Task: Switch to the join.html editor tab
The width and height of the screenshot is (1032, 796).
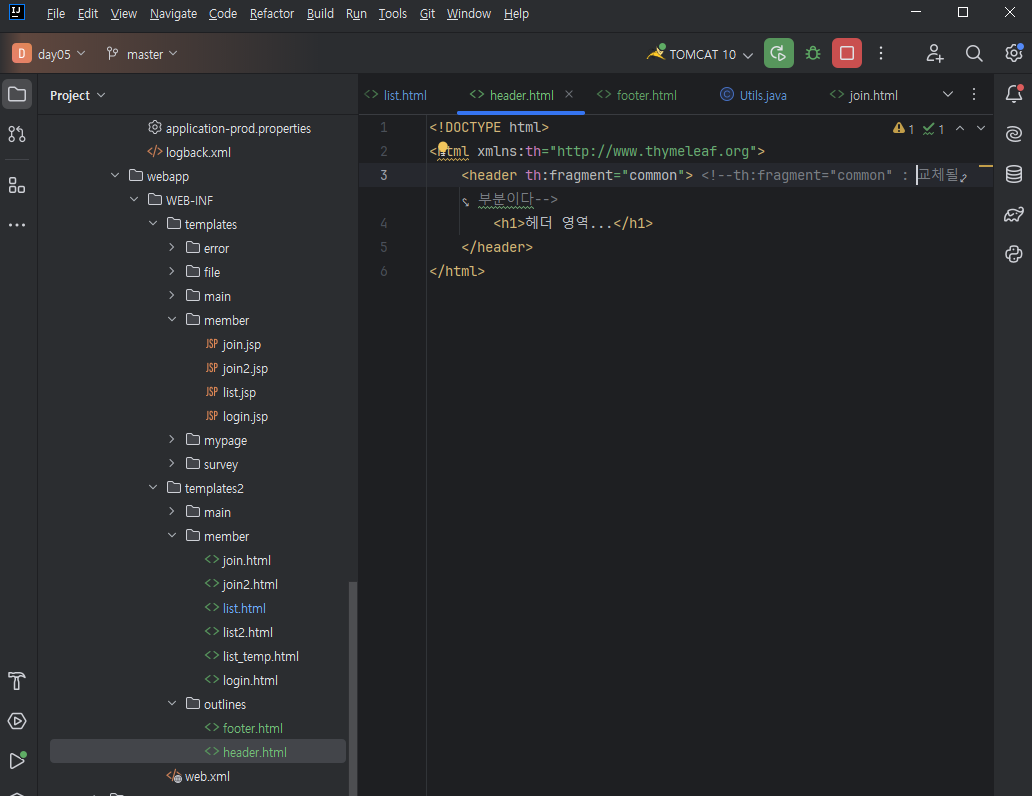Action: click(x=864, y=95)
